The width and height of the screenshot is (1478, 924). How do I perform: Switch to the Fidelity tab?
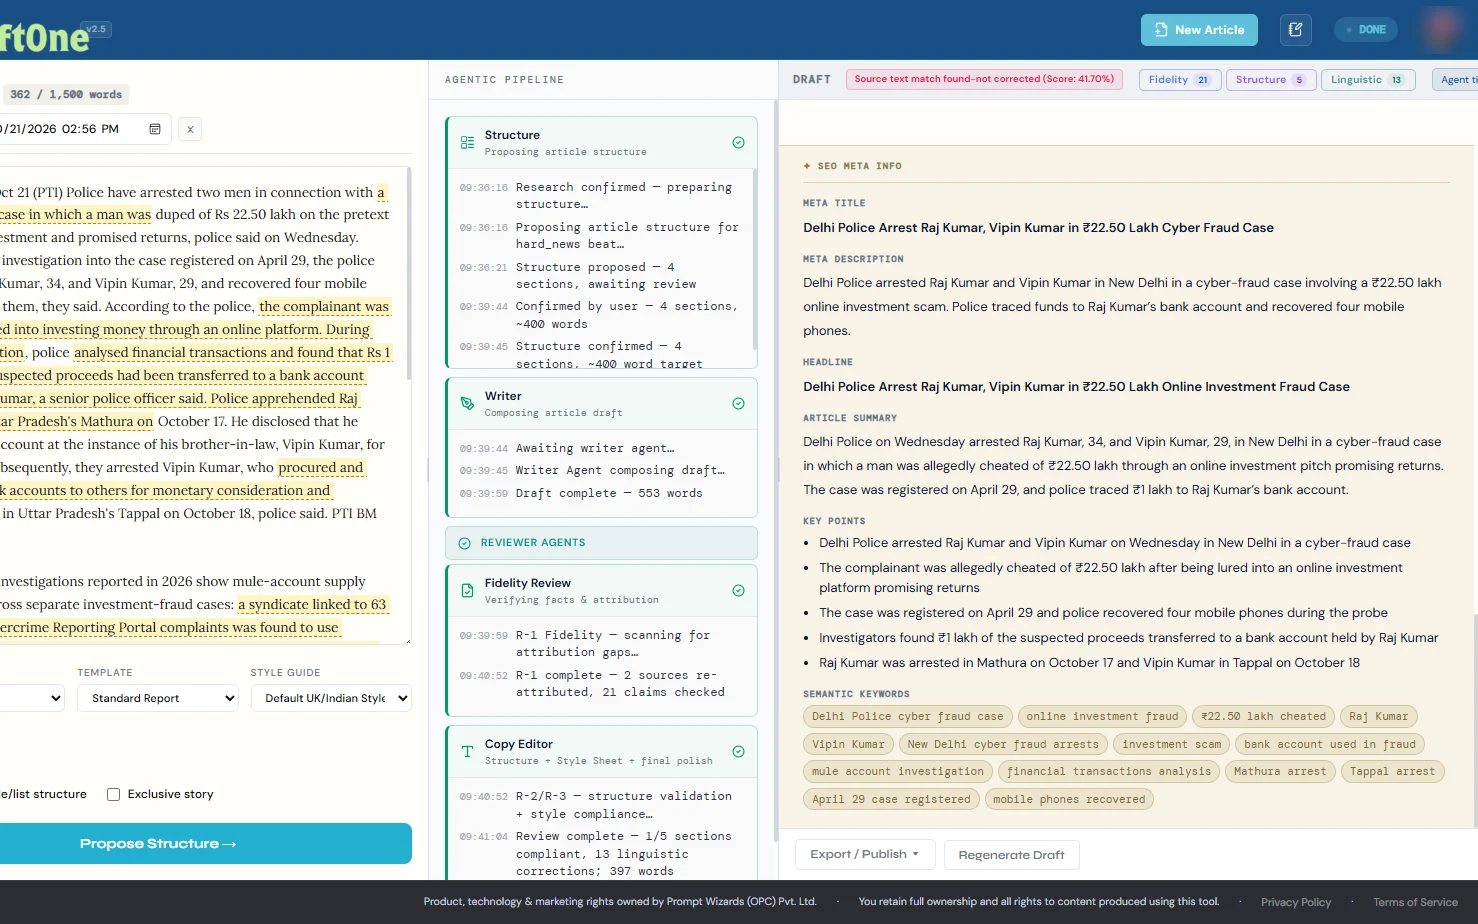point(1179,80)
